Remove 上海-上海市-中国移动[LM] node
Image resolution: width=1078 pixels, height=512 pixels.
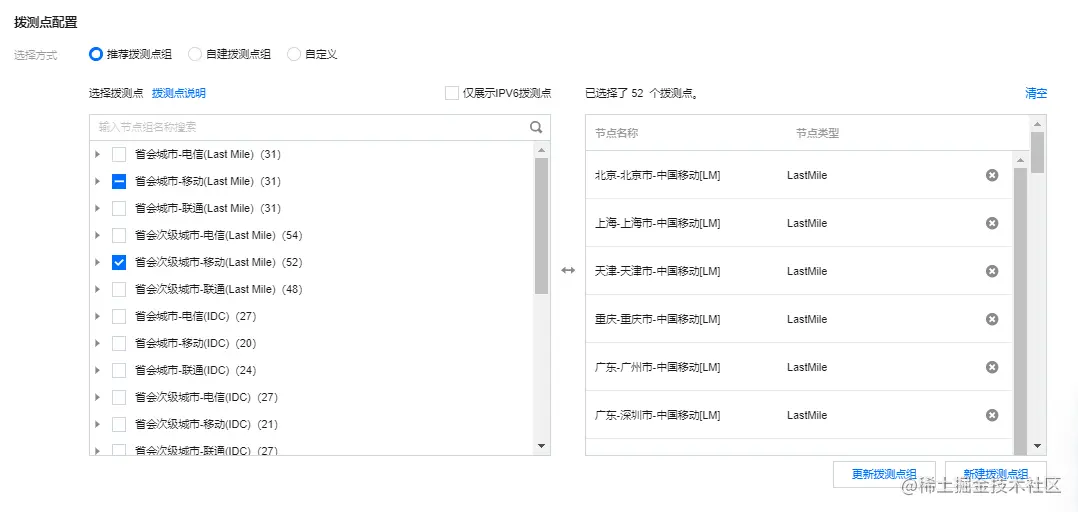pyautogui.click(x=992, y=223)
